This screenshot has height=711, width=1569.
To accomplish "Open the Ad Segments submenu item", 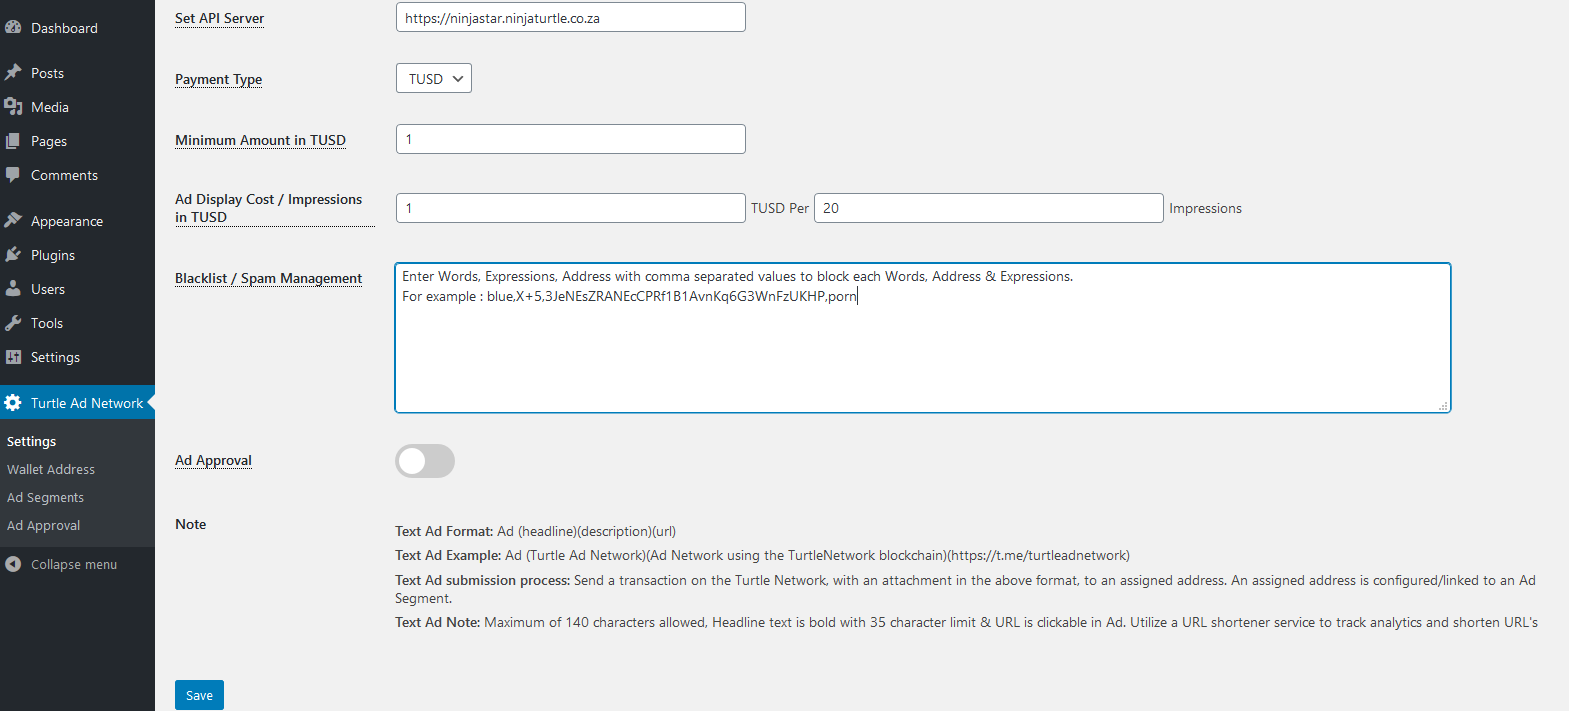I will coord(46,497).
